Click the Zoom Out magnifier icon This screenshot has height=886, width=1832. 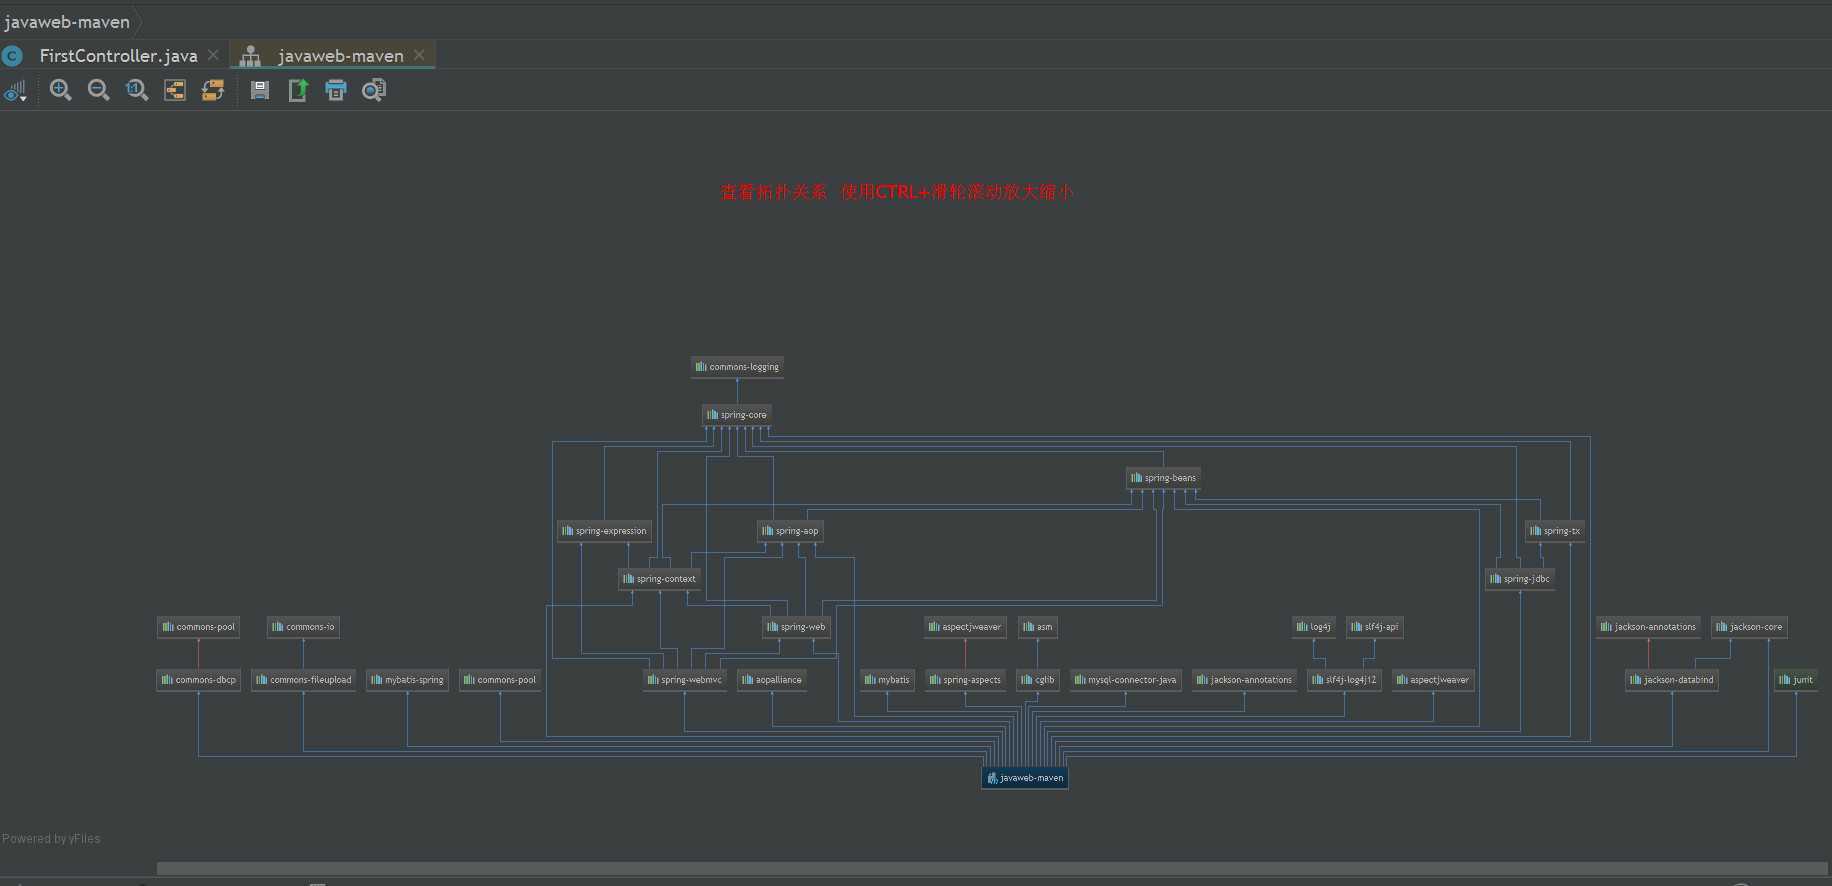point(99,90)
